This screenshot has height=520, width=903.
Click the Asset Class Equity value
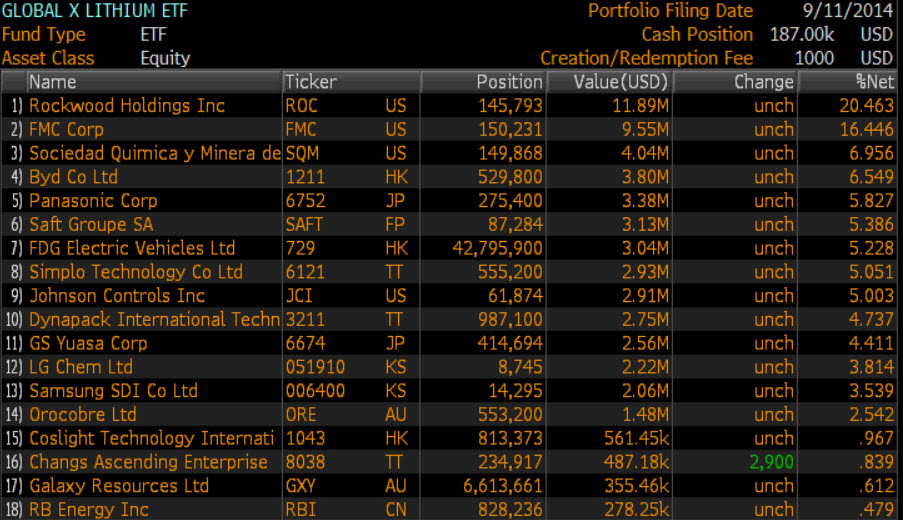click(x=165, y=58)
